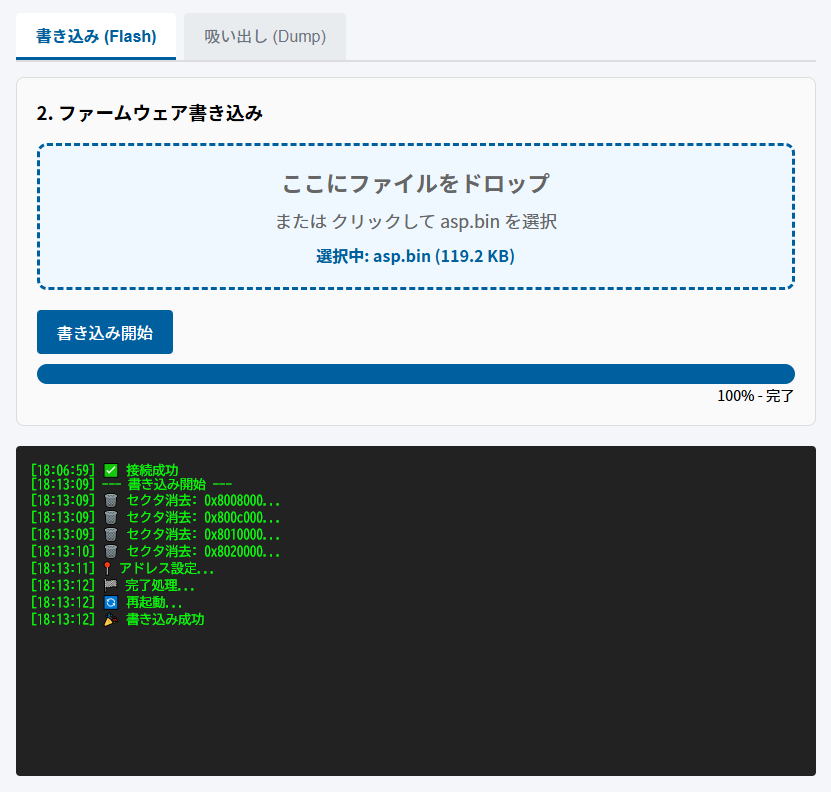Click the 2. ファームウェア書き込み heading

pyautogui.click(x=150, y=113)
